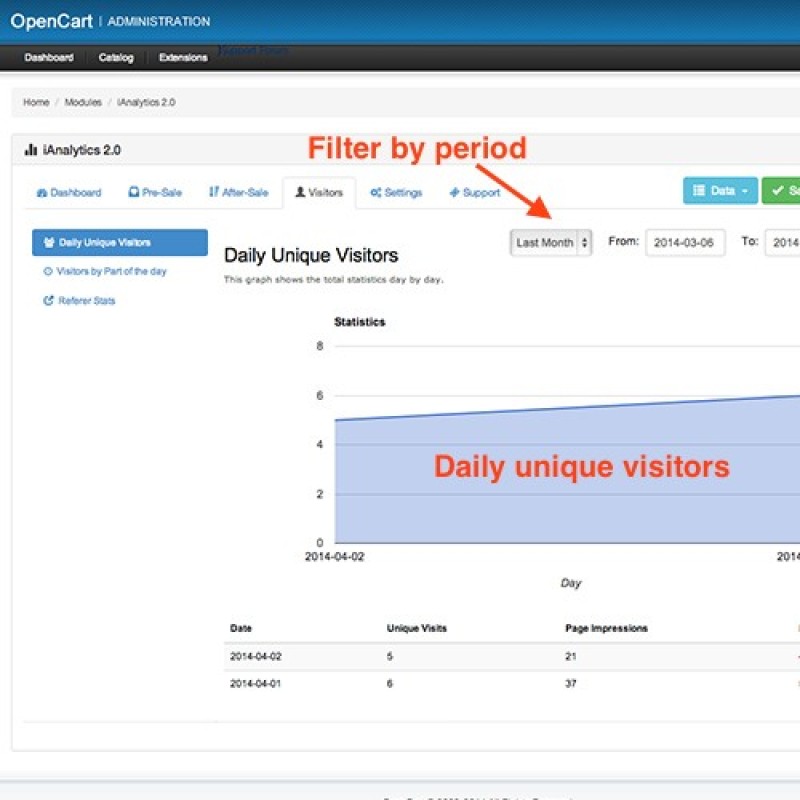
Task: Click the From date input field
Action: click(x=685, y=243)
